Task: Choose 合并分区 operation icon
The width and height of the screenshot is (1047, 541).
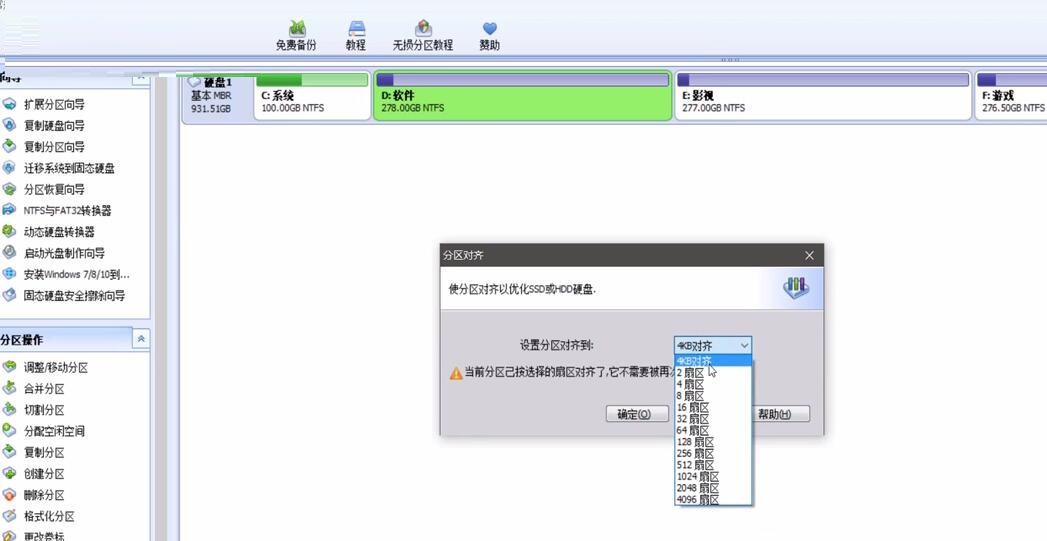Action: (9, 388)
